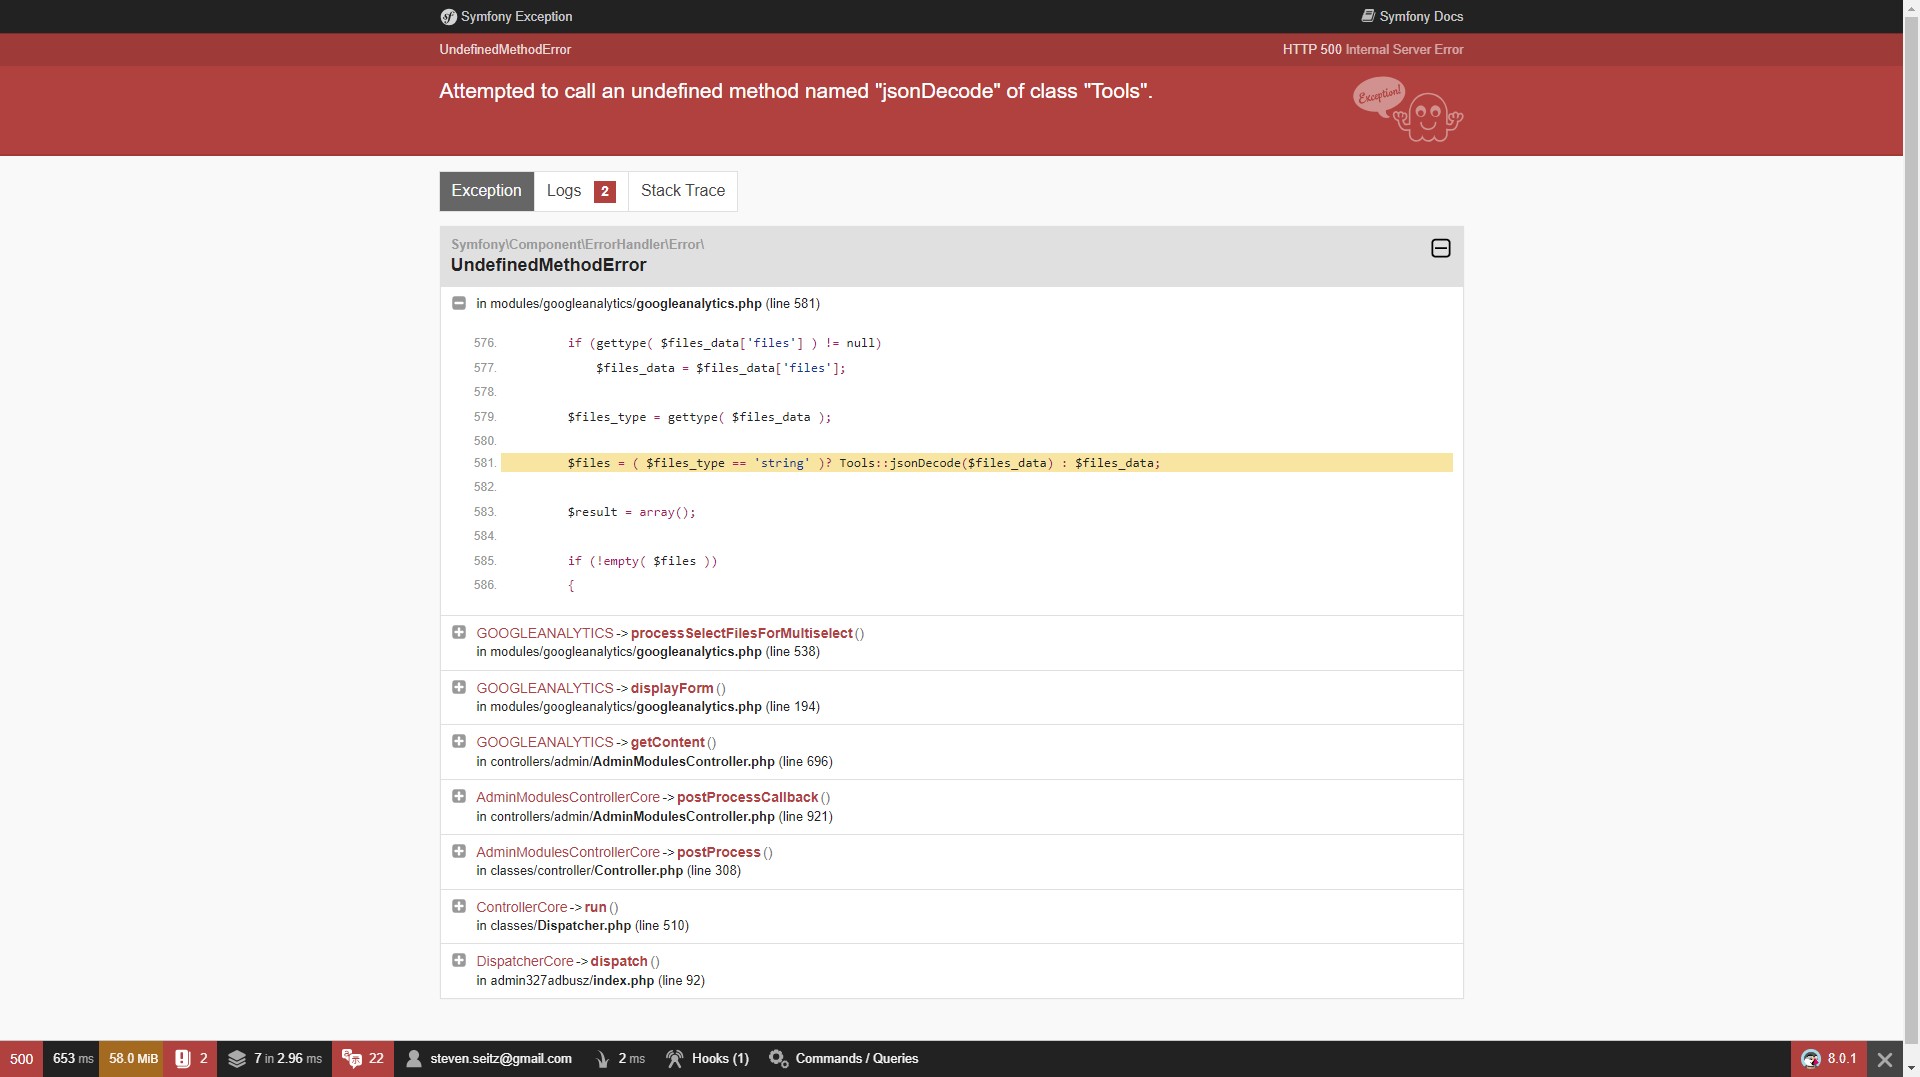
Task: Click the UndefinedMethodError heading in exception block
Action: click(x=549, y=265)
